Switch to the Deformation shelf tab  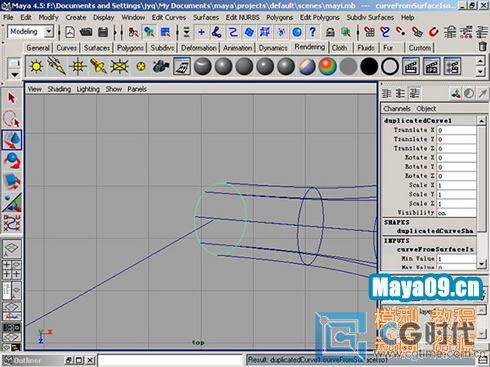tap(199, 48)
